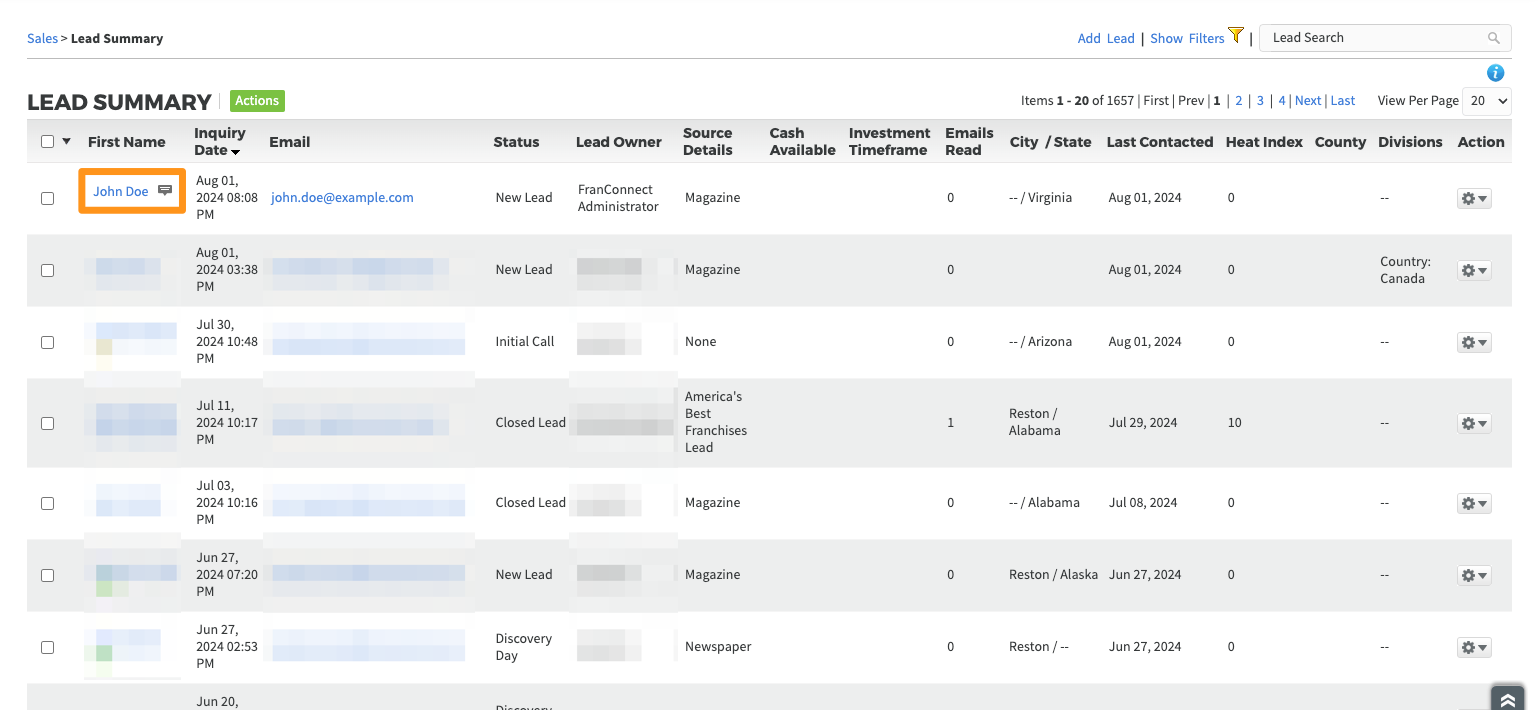The height and width of the screenshot is (710, 1539).
Task: Open gear action menu for Newspaper row
Action: coord(1474,647)
